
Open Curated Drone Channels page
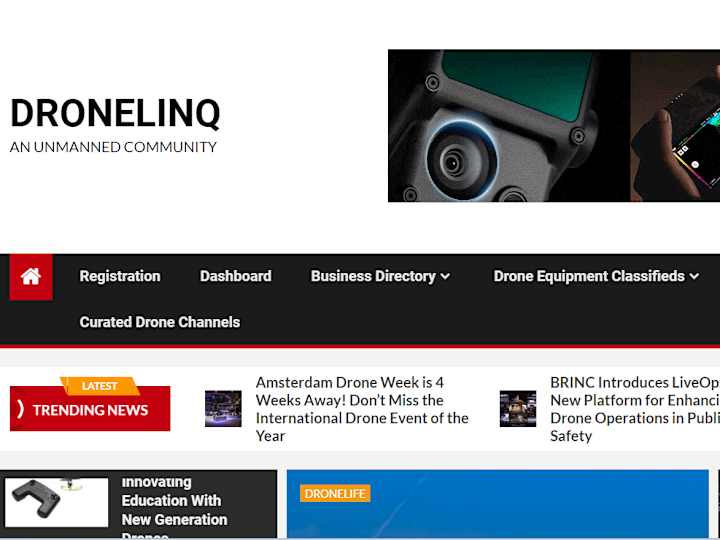coord(160,322)
